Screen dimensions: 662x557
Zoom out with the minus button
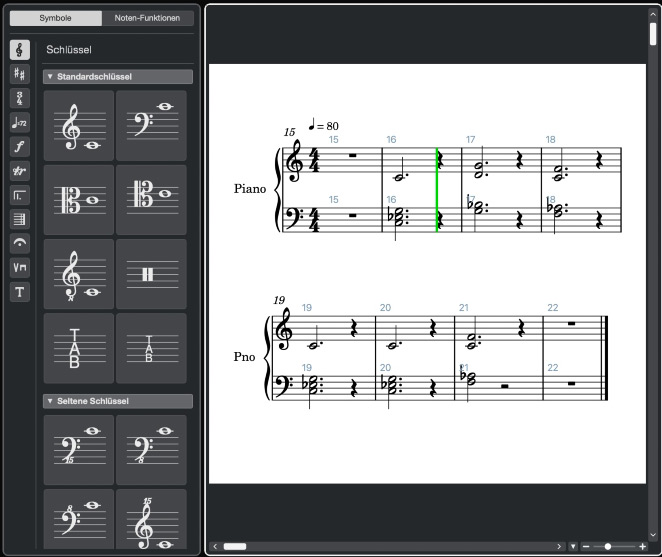click(x=586, y=546)
